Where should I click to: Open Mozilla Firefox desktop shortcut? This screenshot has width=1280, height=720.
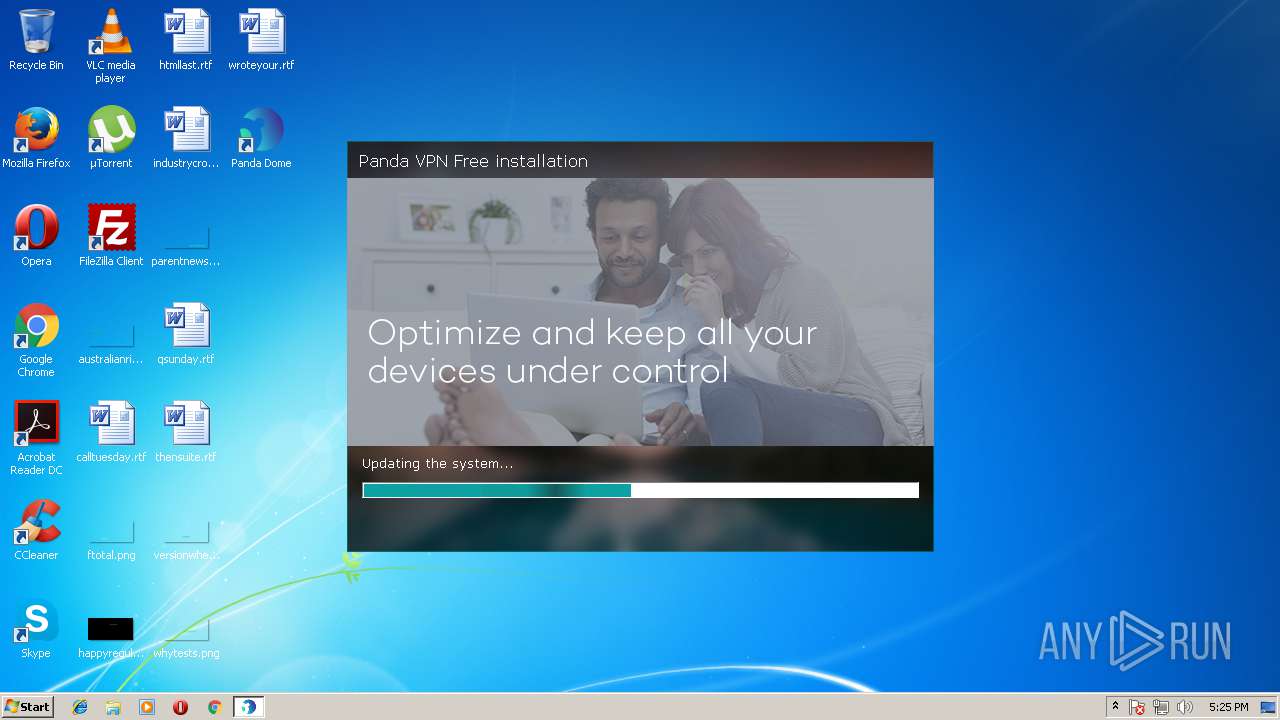pos(36,130)
